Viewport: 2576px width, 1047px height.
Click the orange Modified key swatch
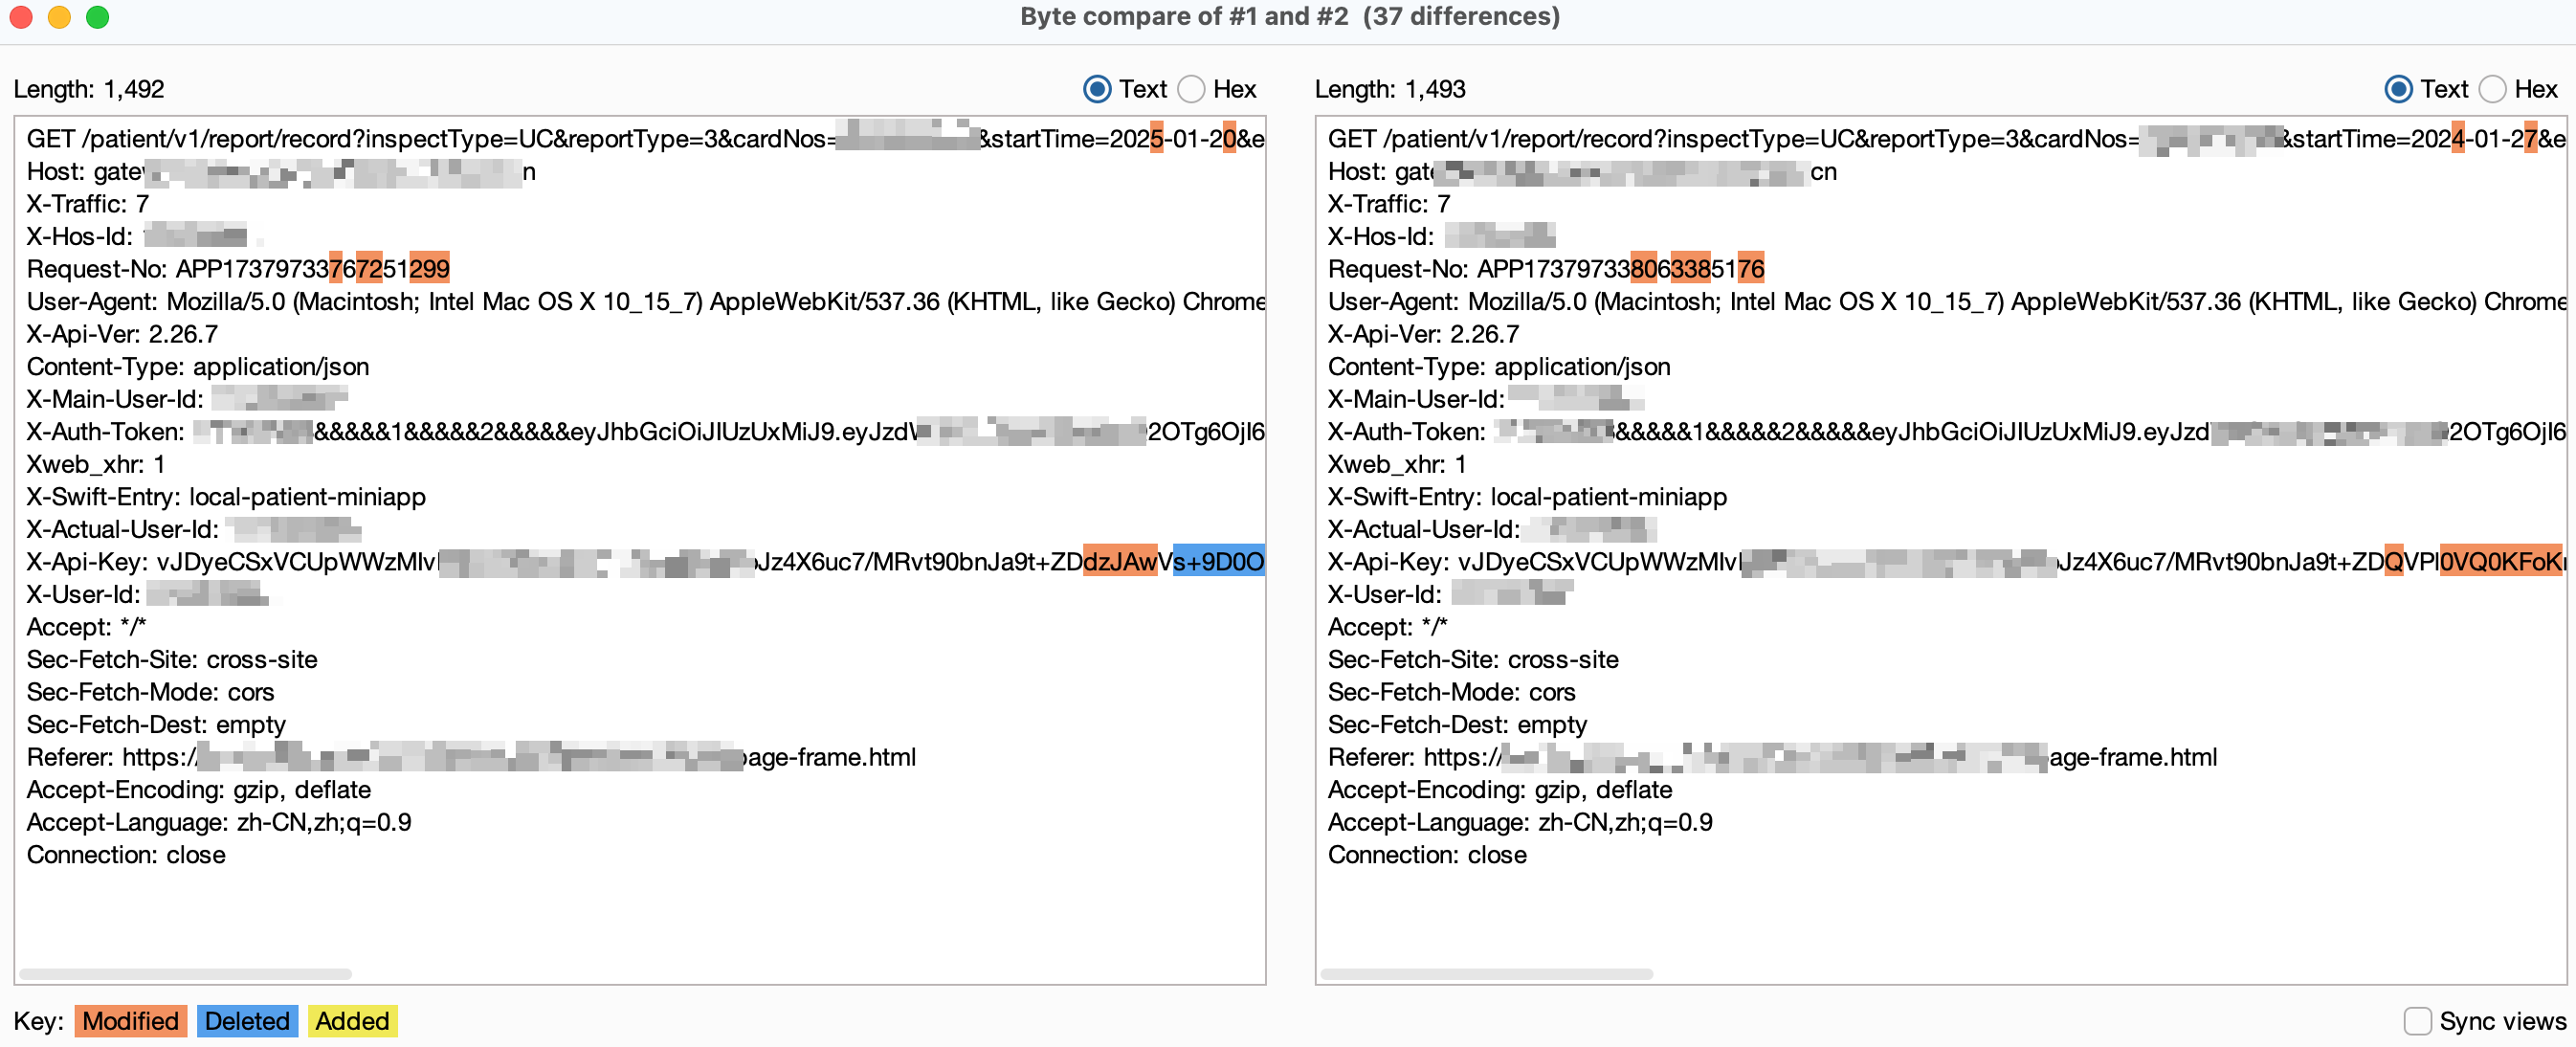130,1021
